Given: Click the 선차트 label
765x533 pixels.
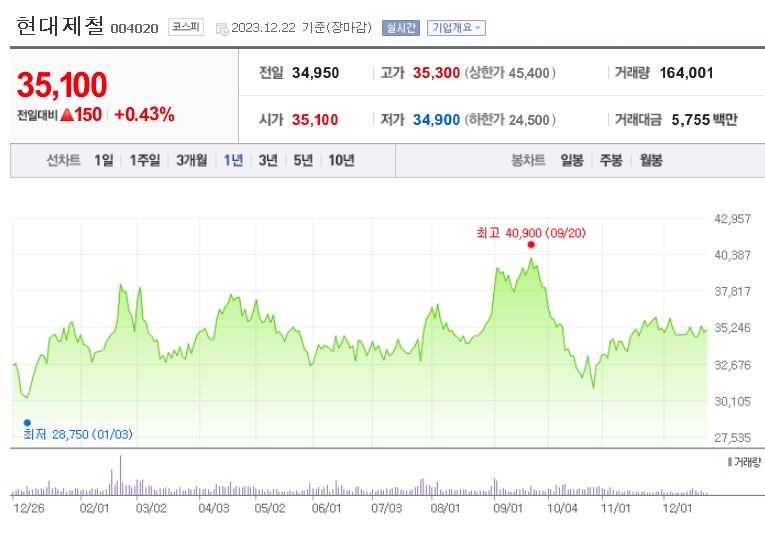Looking at the screenshot, I should [63, 160].
